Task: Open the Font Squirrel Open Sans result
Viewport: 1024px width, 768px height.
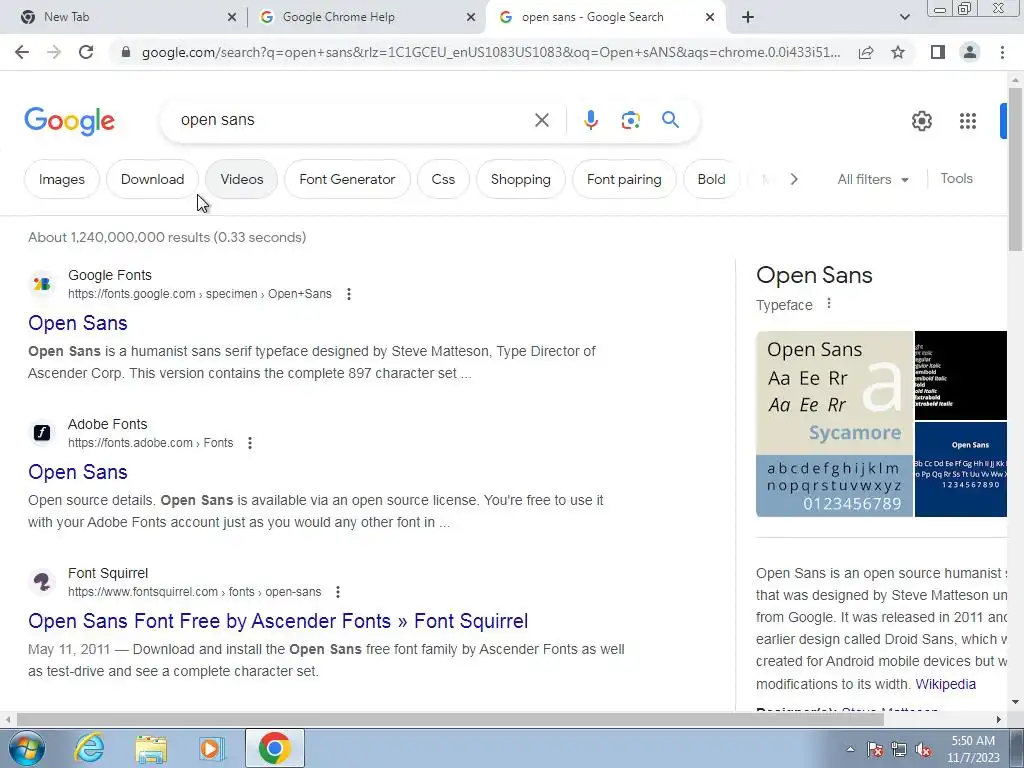Action: click(278, 621)
